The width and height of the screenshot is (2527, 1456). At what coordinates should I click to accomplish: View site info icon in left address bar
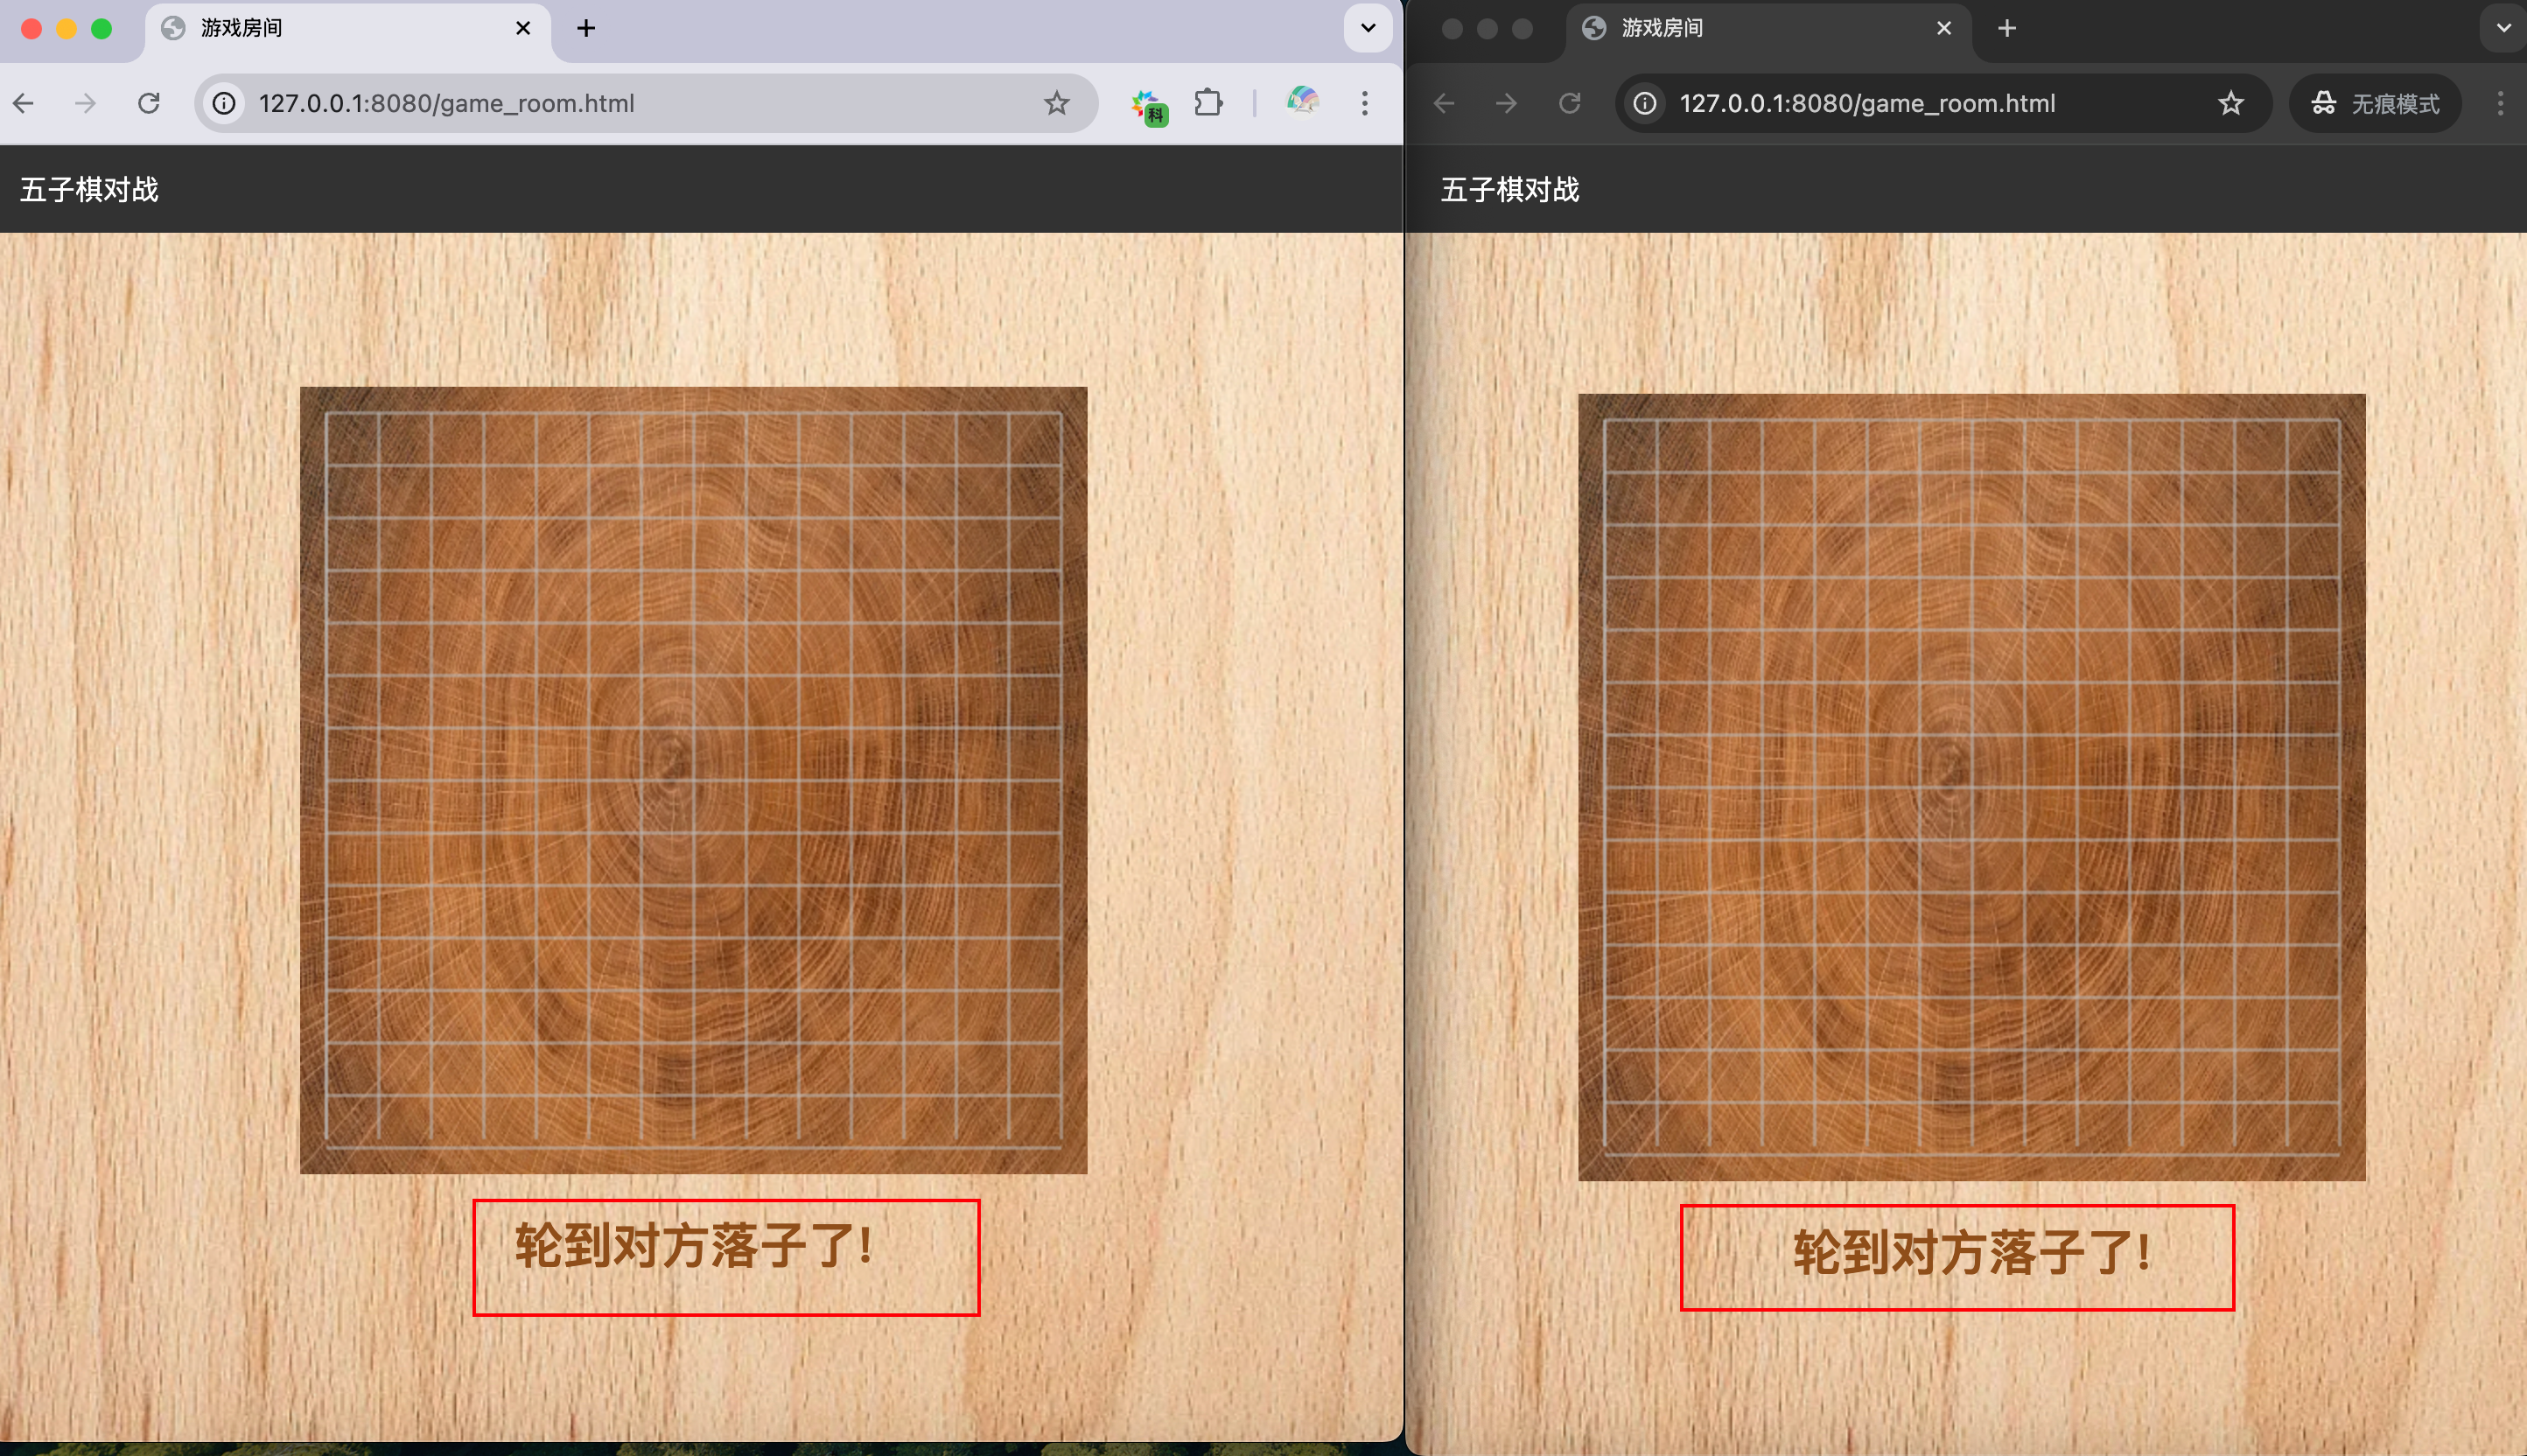(x=225, y=103)
